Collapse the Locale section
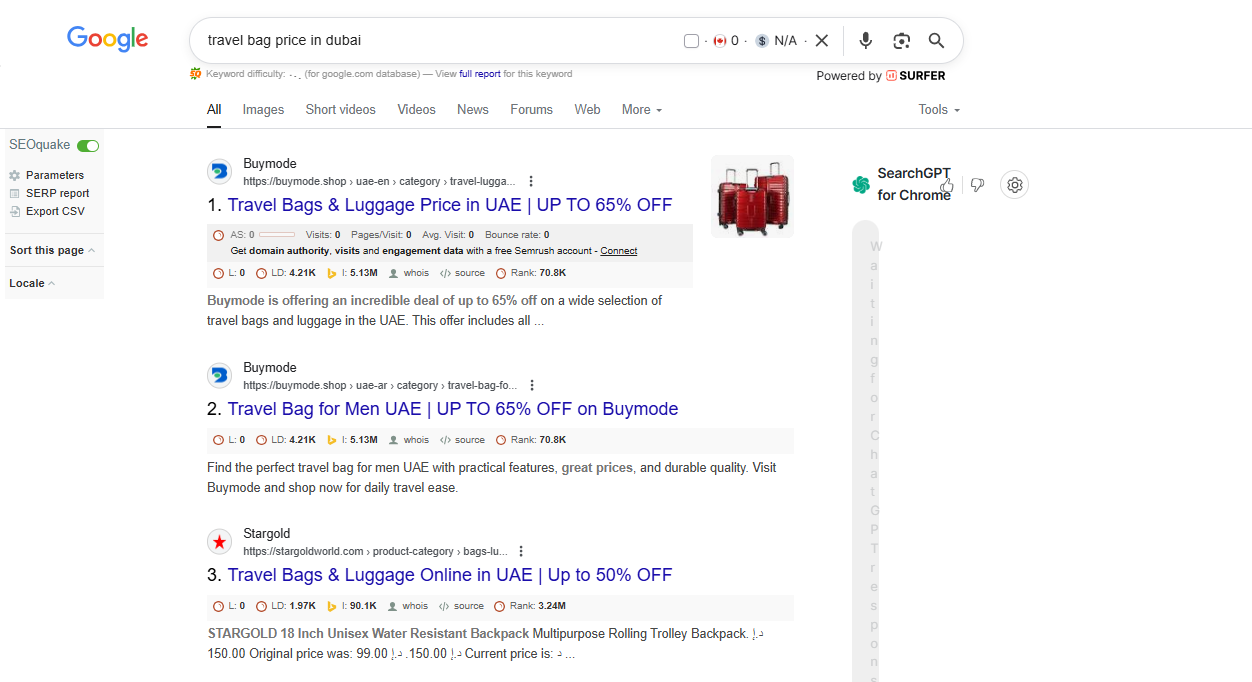The width and height of the screenshot is (1252, 682). click(32, 284)
